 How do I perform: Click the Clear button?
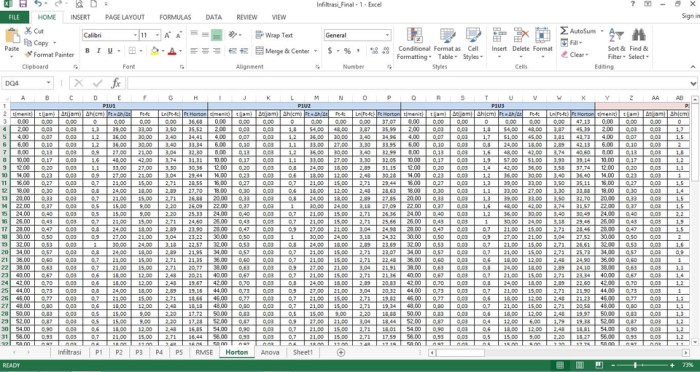point(575,54)
